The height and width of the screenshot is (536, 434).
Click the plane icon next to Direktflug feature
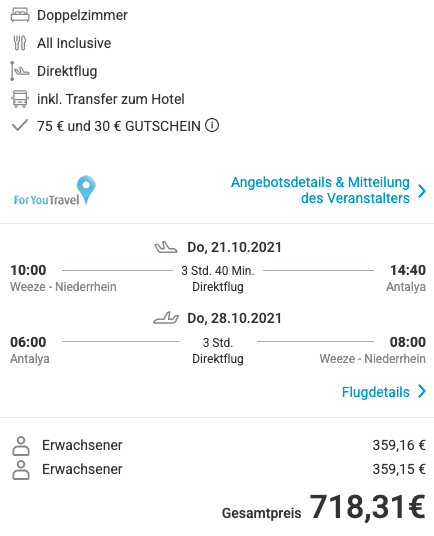[x=20, y=71]
